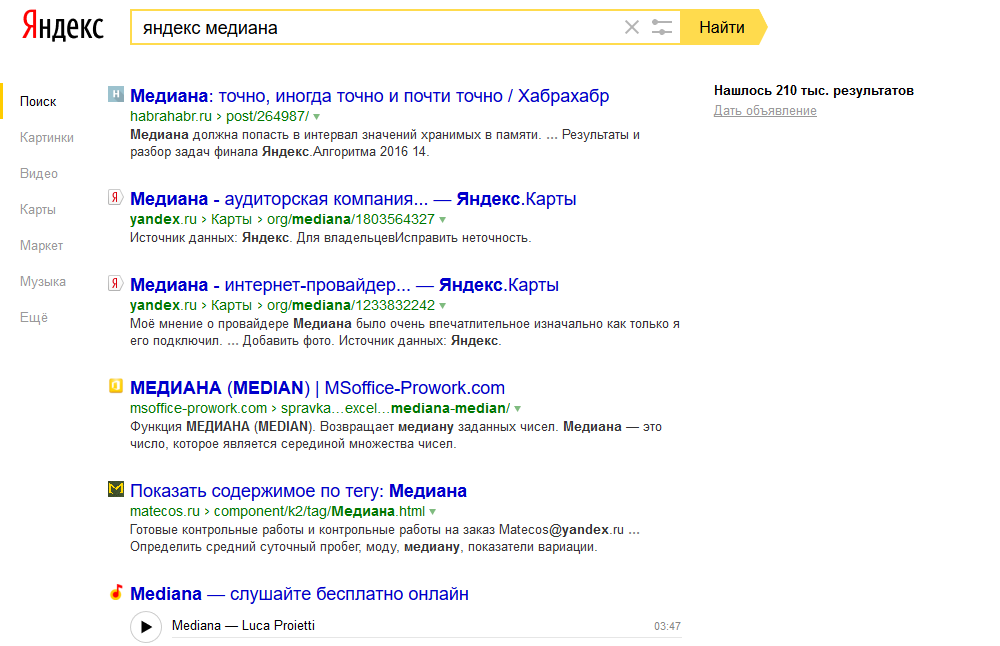This screenshot has width=1000, height=646.
Task: Expand dropdown arrow after matecos.ru URL
Action: click(432, 511)
